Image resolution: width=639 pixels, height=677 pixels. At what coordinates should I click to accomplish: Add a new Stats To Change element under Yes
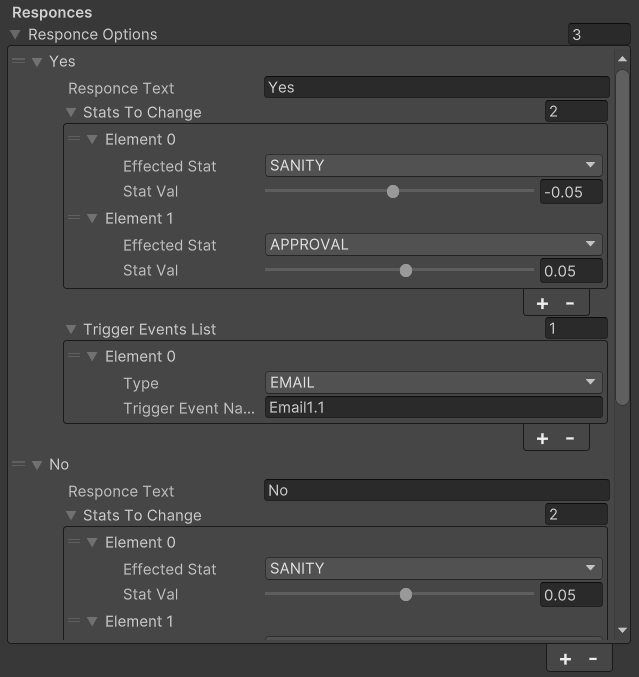[542, 304]
